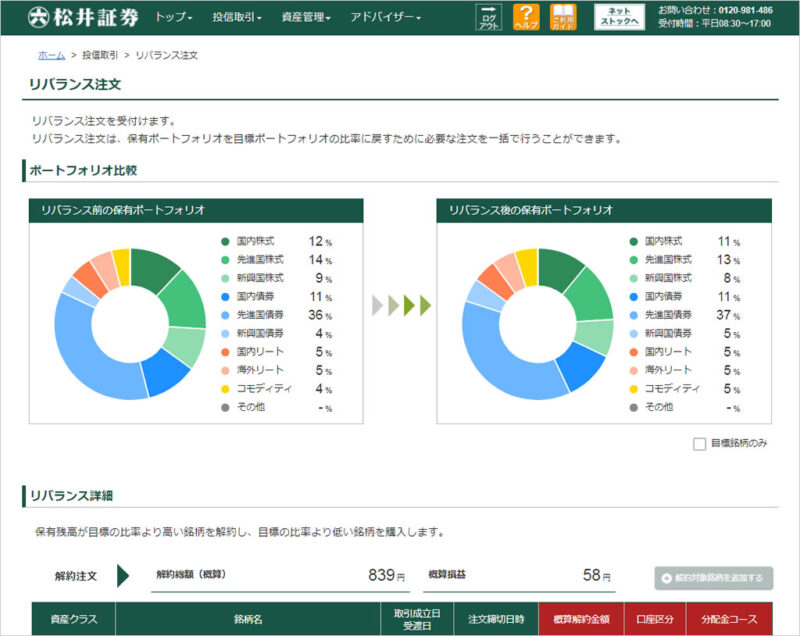Enable the 目標銘柄のみ checkbox
The height and width of the screenshot is (636, 800).
tap(699, 443)
